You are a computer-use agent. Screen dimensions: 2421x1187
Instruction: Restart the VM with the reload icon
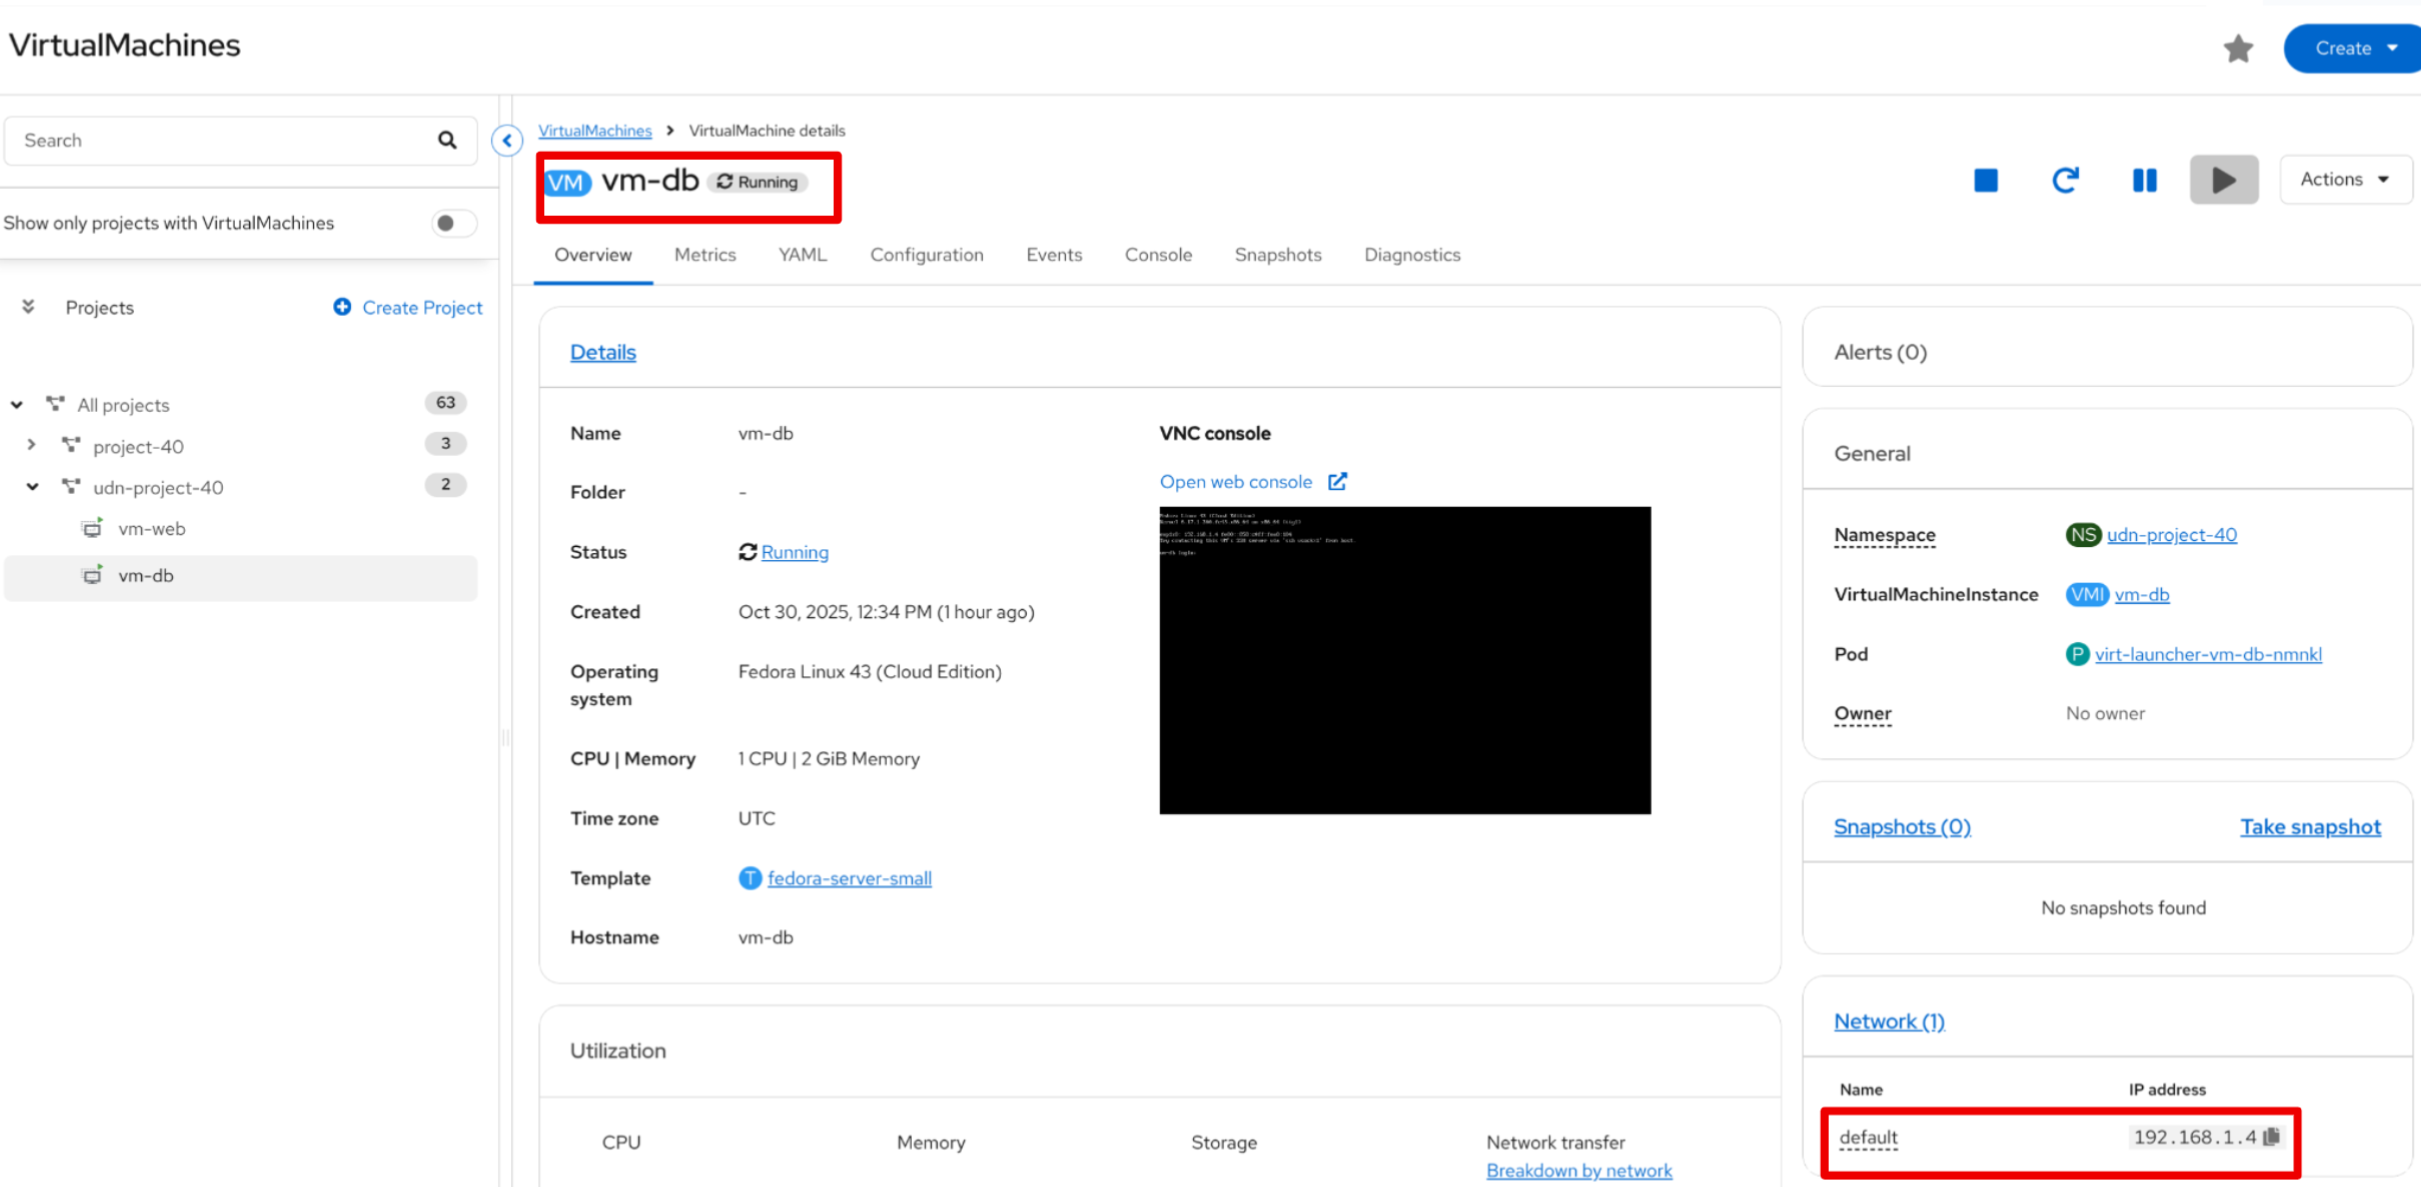[2065, 180]
